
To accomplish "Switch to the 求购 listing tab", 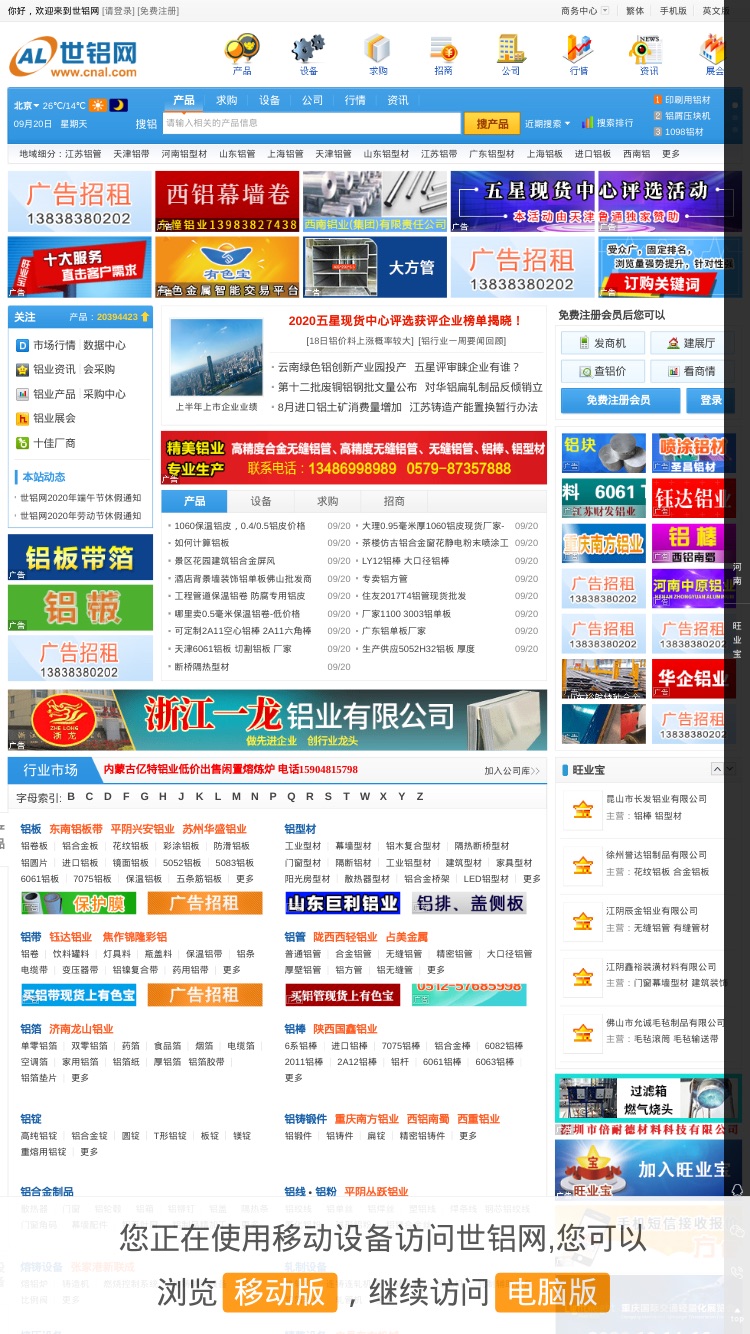I will [328, 501].
